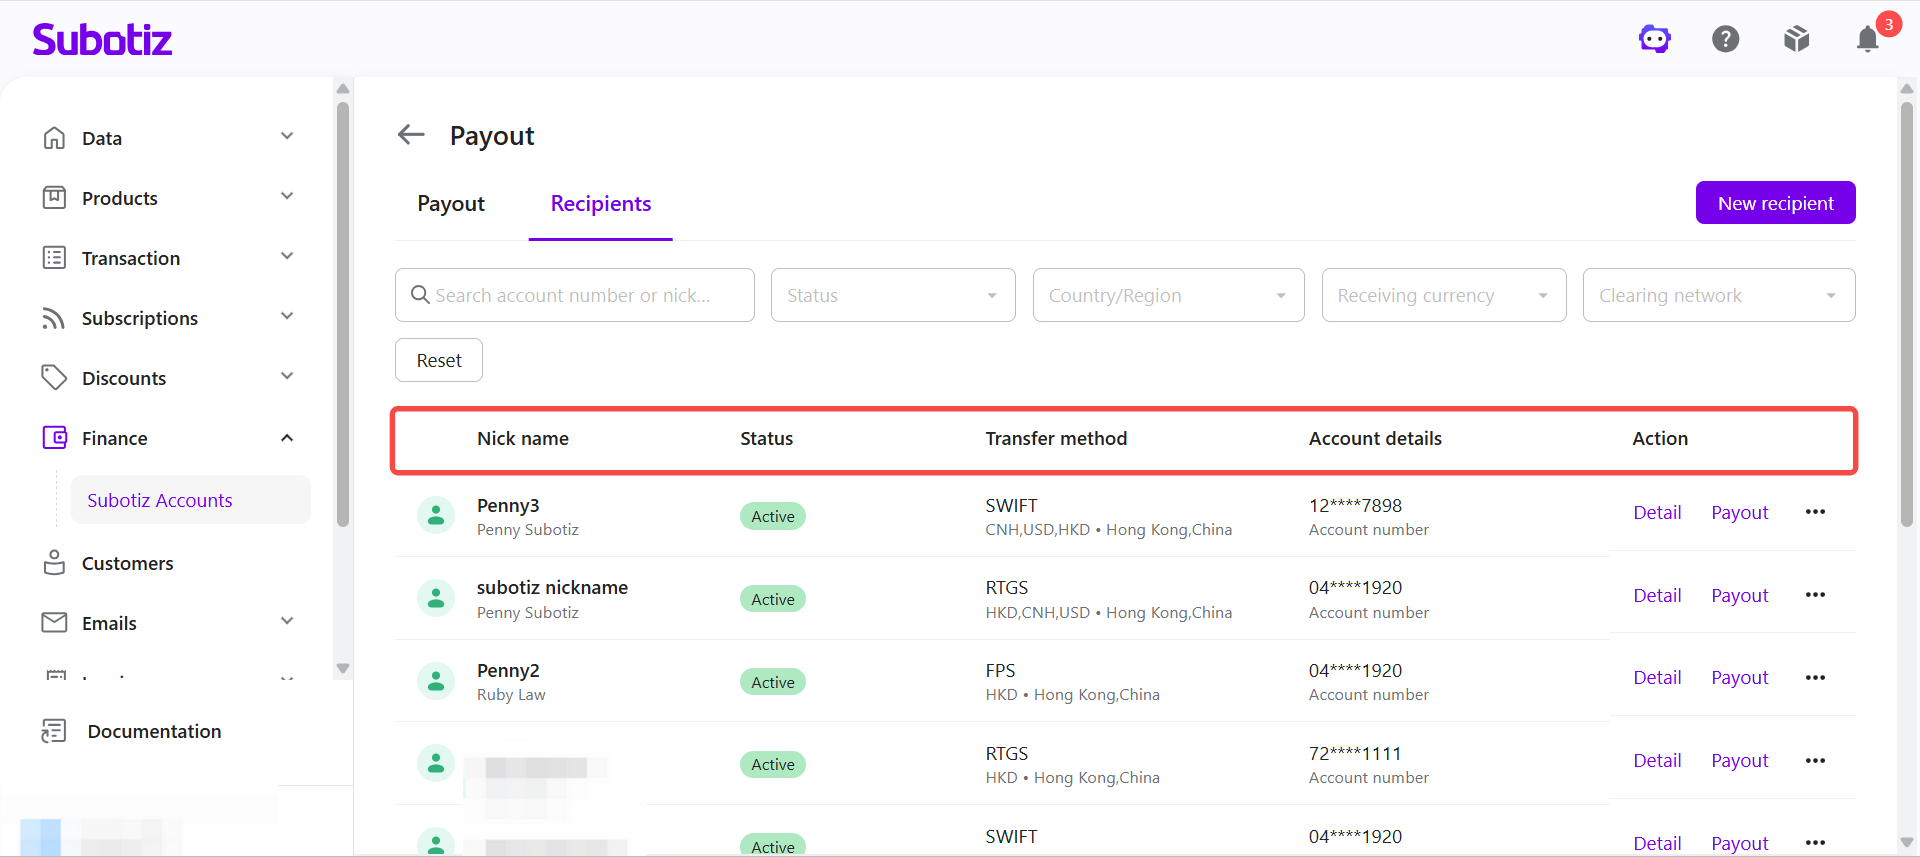
Task: Expand the Data menu chevron
Action: click(287, 136)
